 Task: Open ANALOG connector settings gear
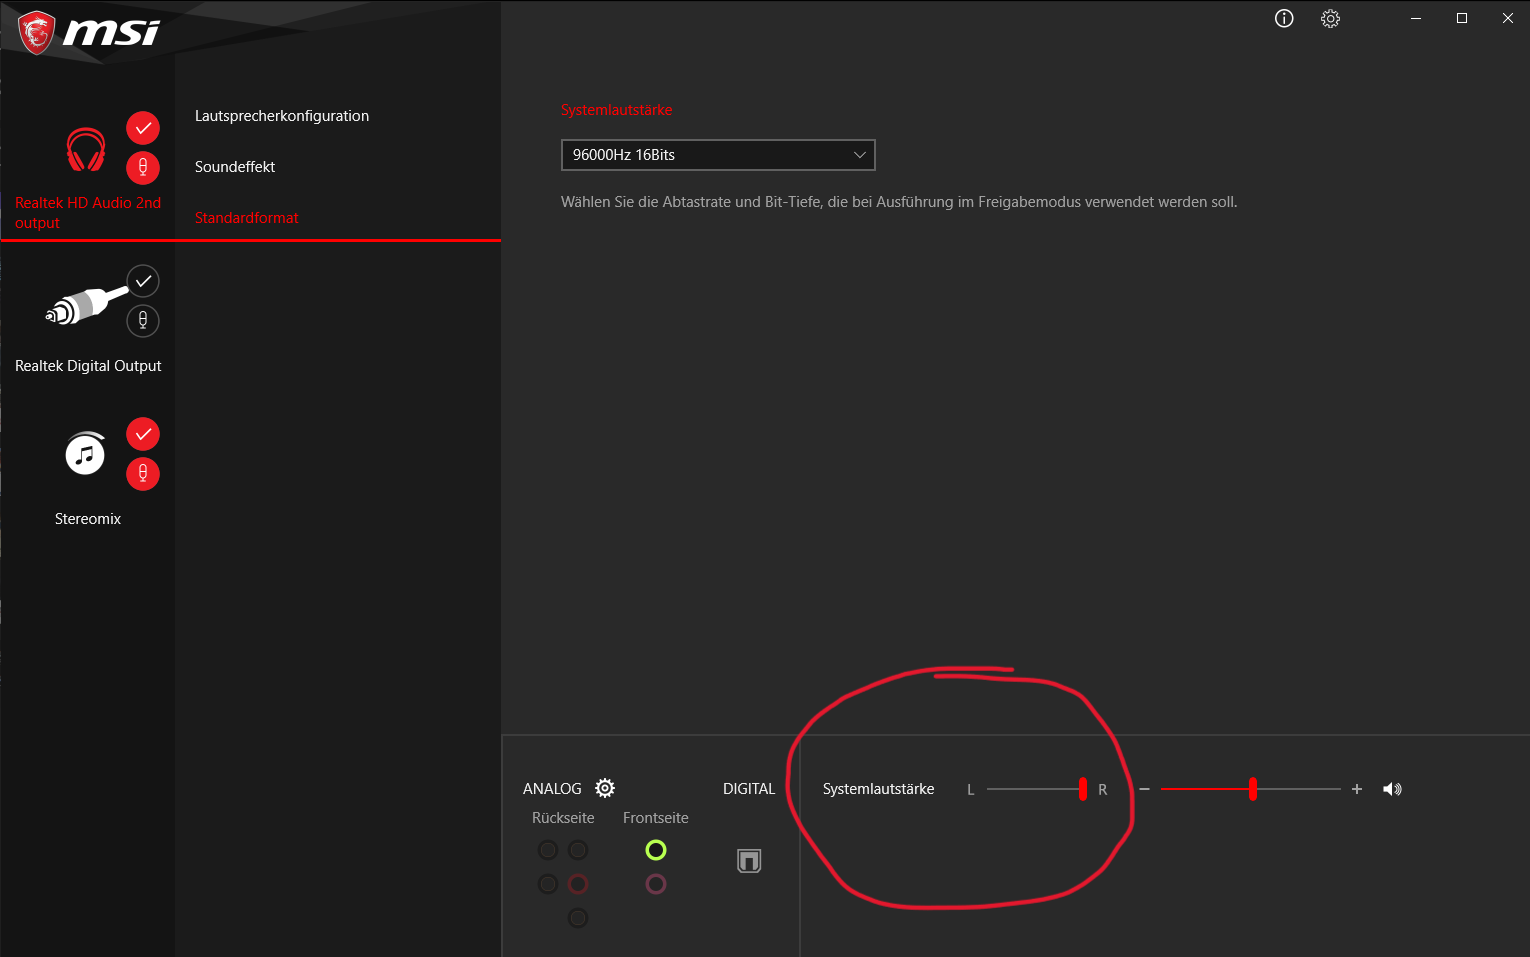(605, 788)
